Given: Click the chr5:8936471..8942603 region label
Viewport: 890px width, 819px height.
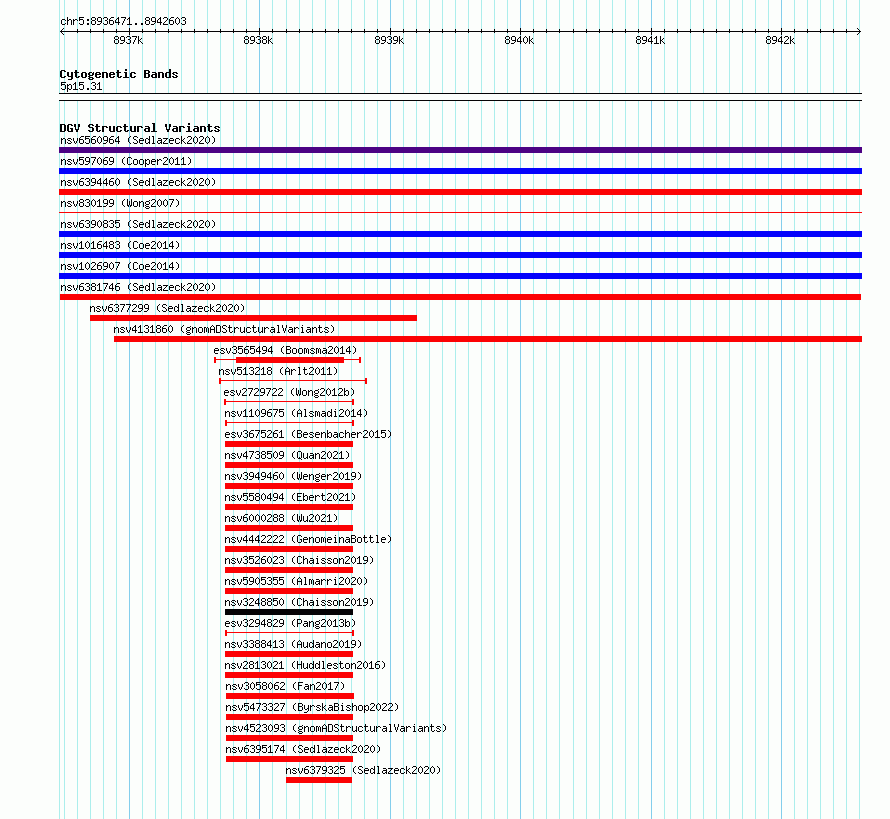Looking at the screenshot, I should pos(123,21).
